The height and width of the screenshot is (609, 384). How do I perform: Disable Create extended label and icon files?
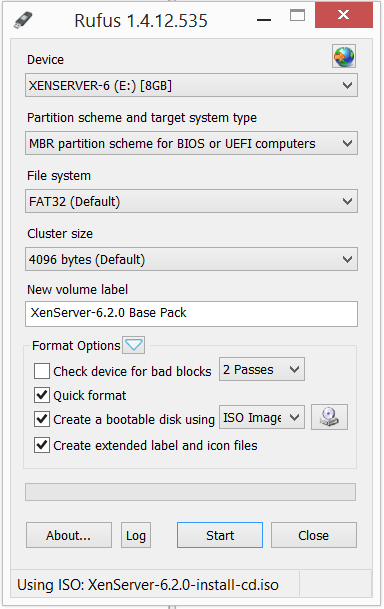42,445
